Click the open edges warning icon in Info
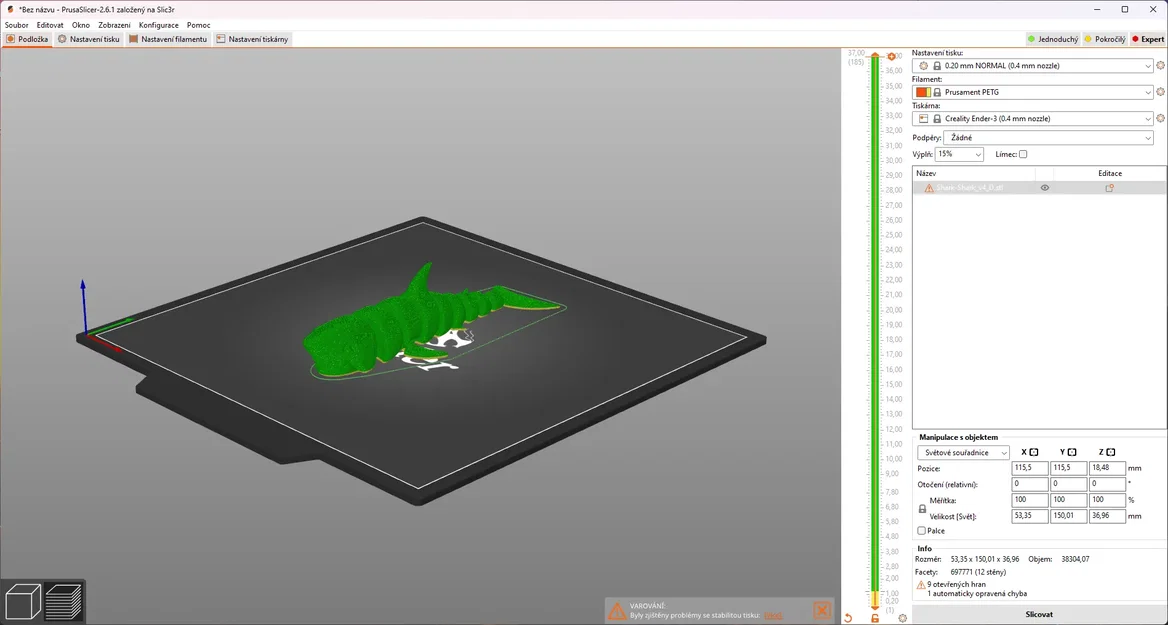Screen dimensions: 1168x625 [921, 586]
